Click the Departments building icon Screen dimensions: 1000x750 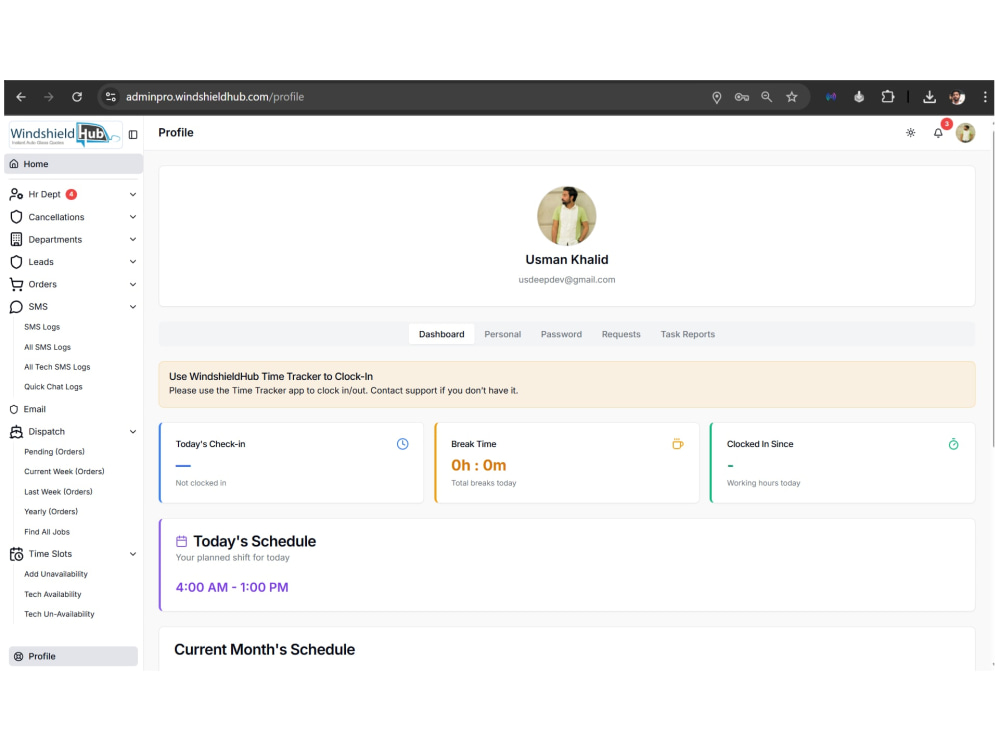[16, 239]
